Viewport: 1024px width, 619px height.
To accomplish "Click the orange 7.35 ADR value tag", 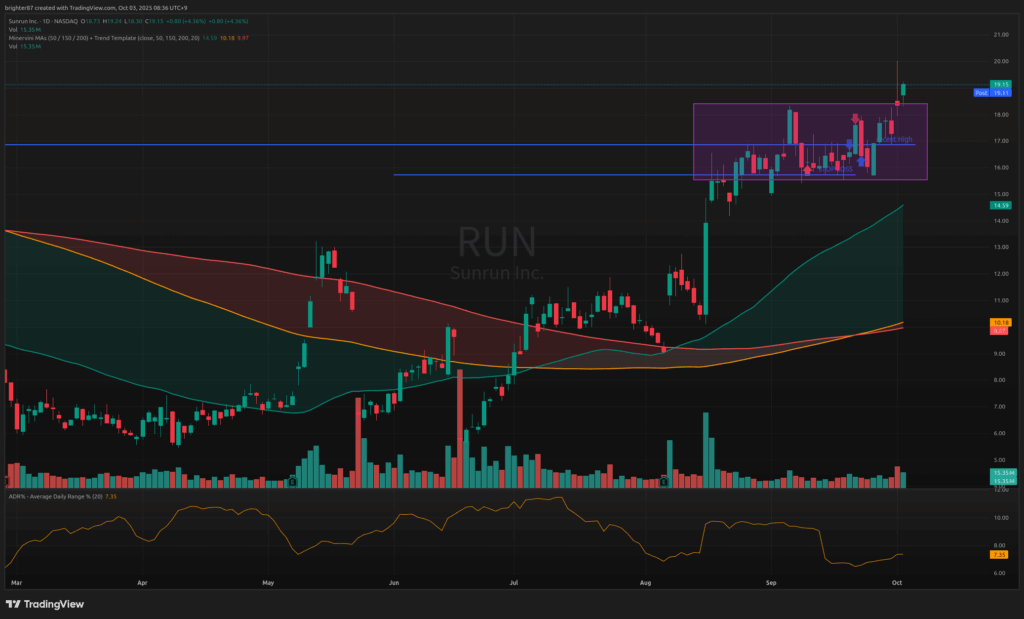I will pos(1000,554).
